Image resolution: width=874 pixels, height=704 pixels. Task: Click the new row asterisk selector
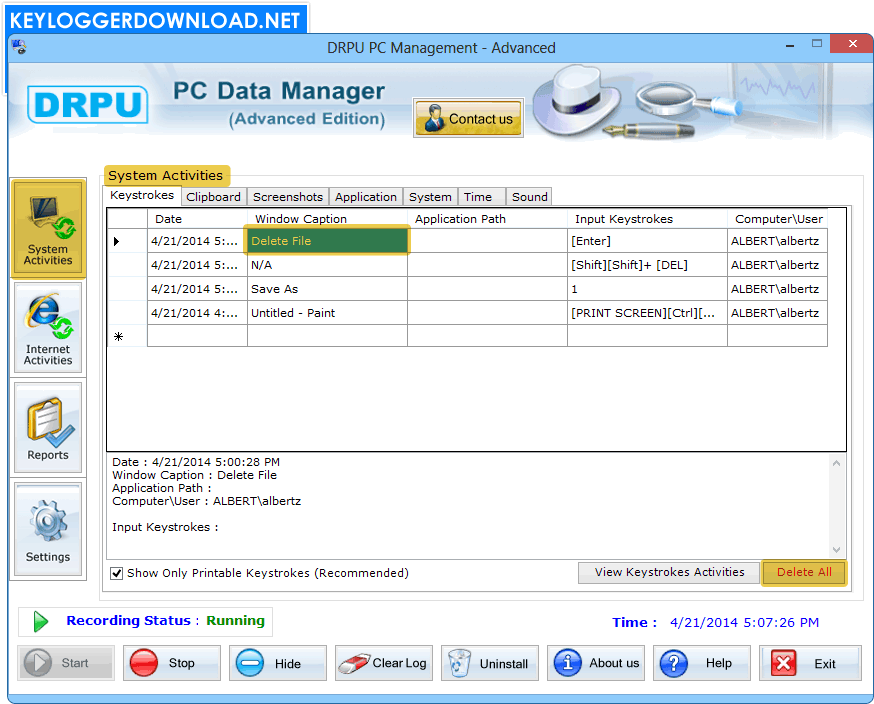point(127,337)
